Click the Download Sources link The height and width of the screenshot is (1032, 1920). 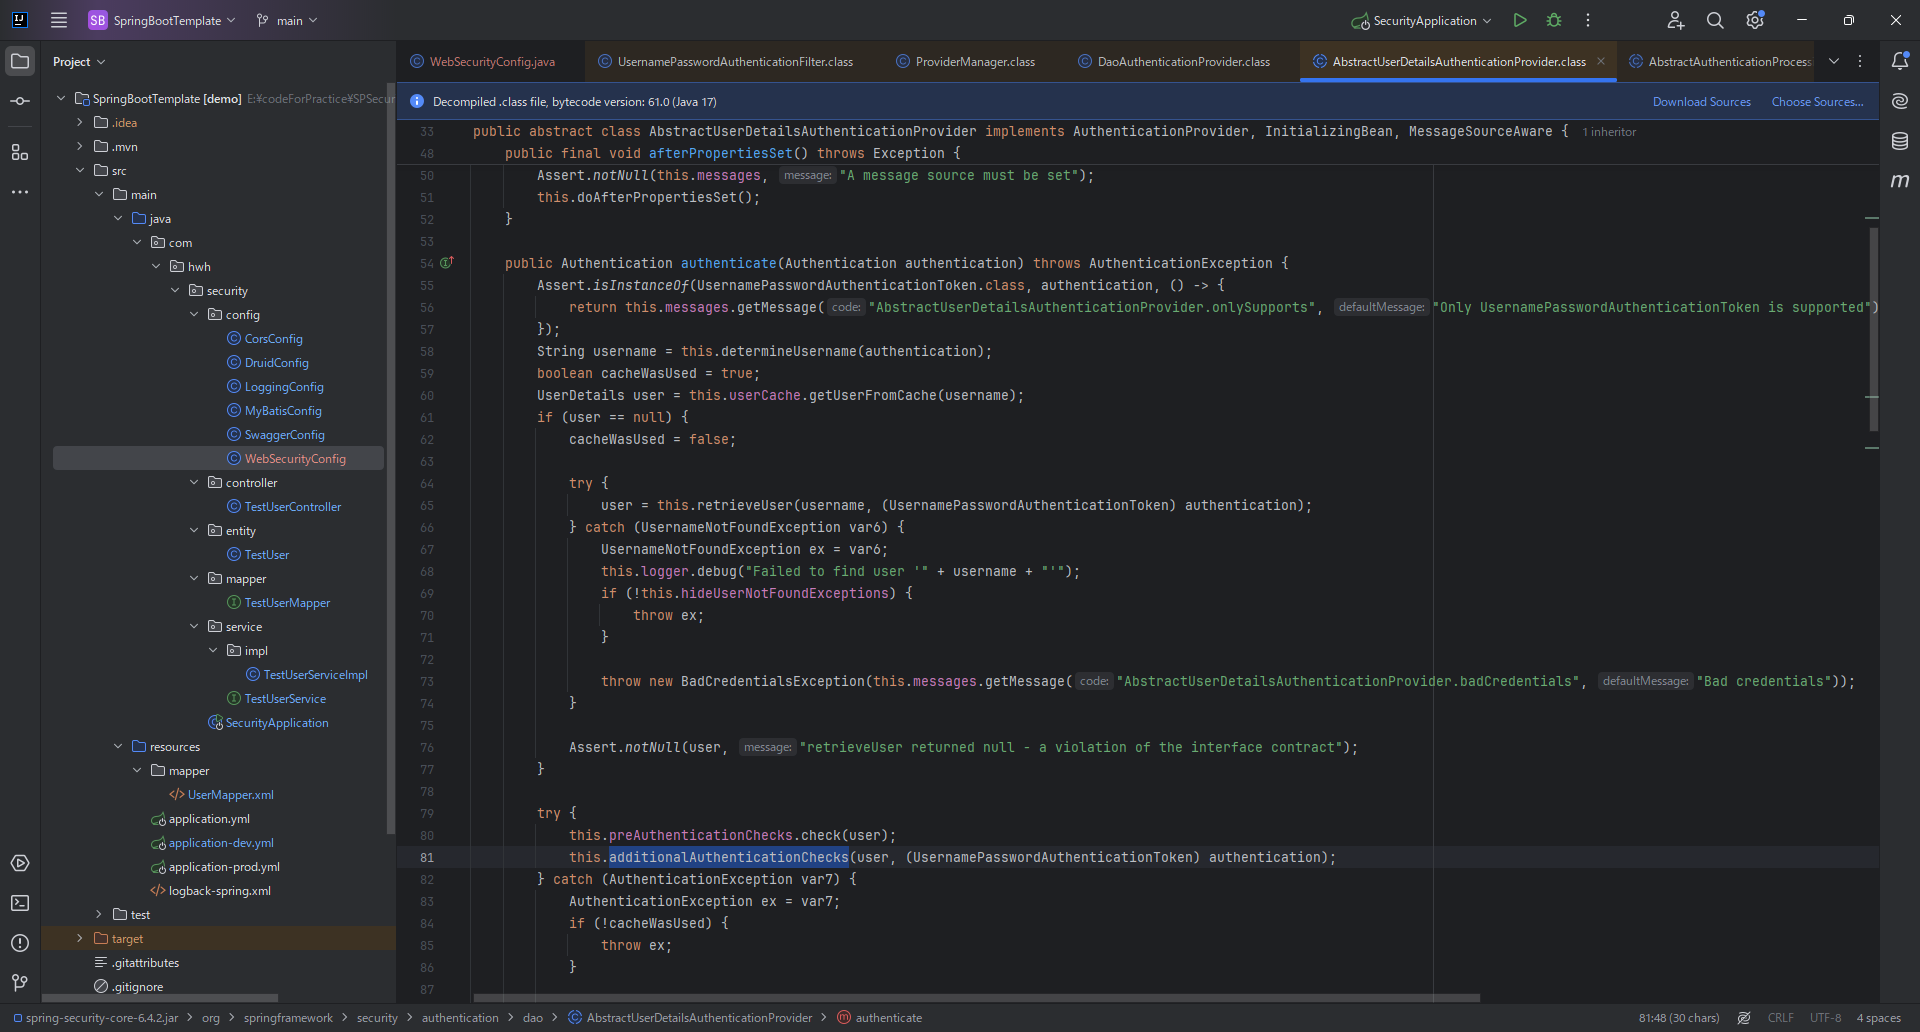[x=1701, y=102]
